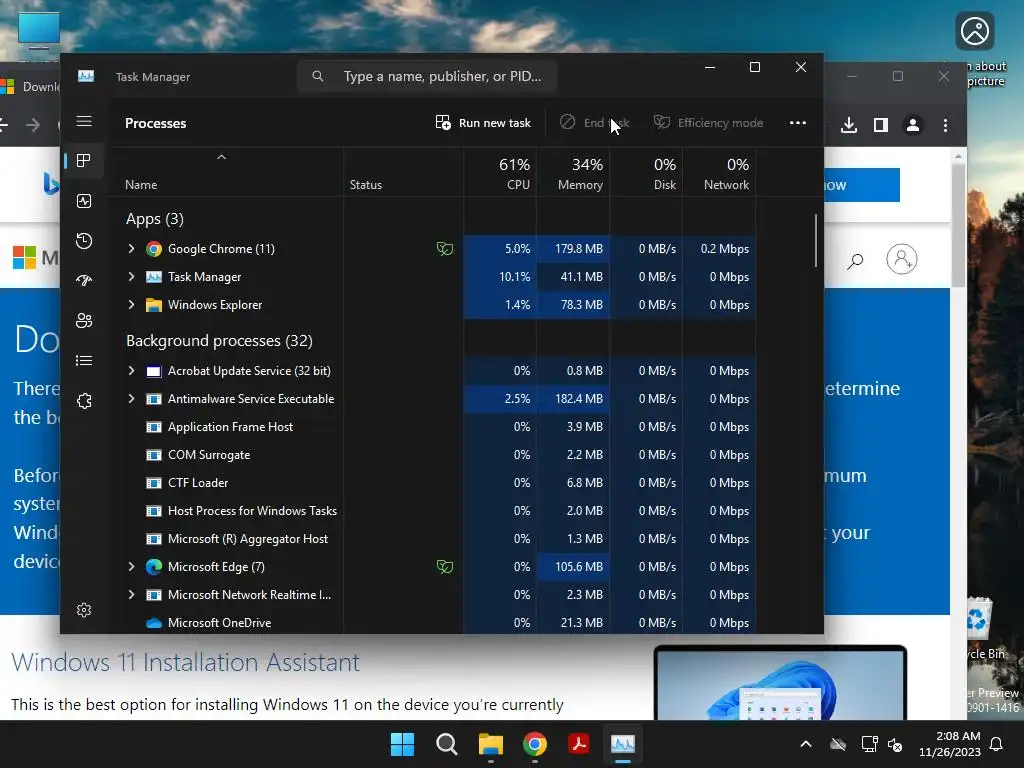The height and width of the screenshot is (768, 1024).
Task: Click the End task button
Action: [x=594, y=123]
